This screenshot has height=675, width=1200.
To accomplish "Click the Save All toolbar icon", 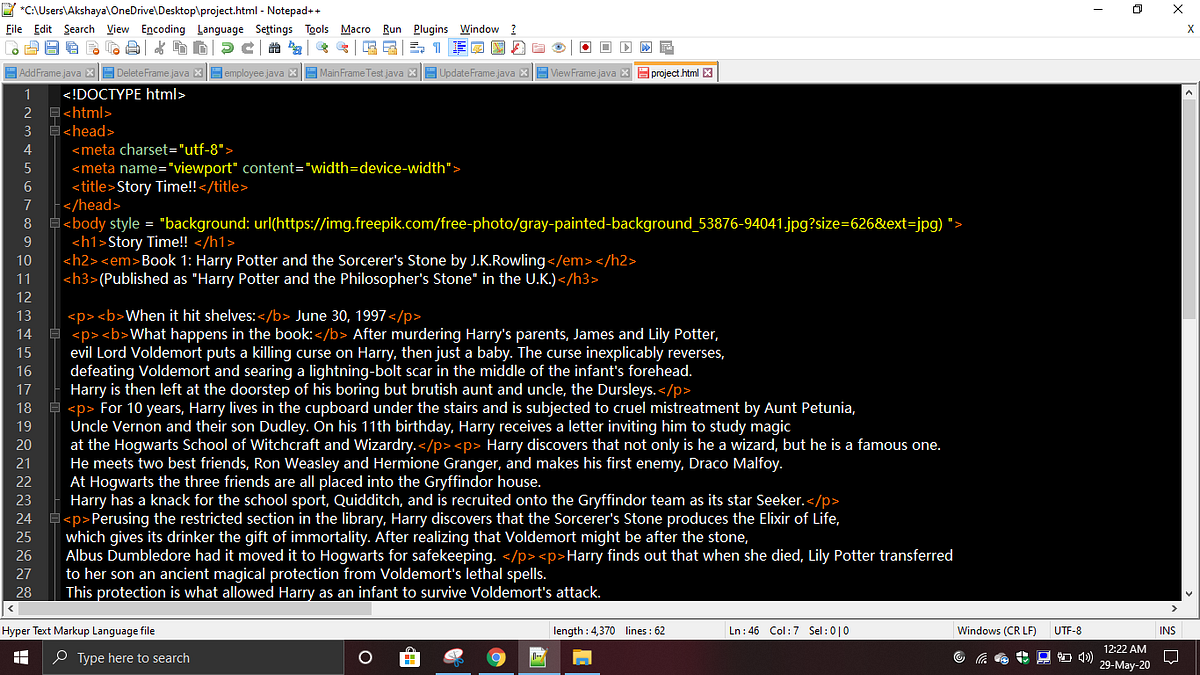I will point(72,47).
